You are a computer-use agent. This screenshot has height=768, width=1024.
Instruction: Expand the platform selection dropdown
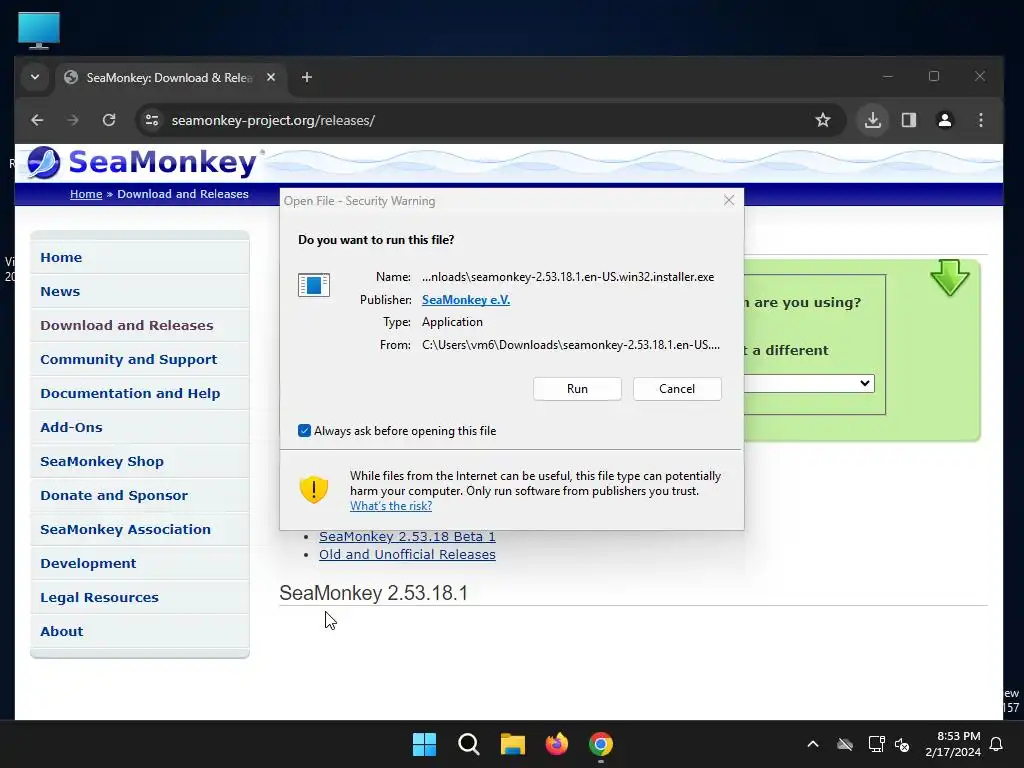pos(808,383)
